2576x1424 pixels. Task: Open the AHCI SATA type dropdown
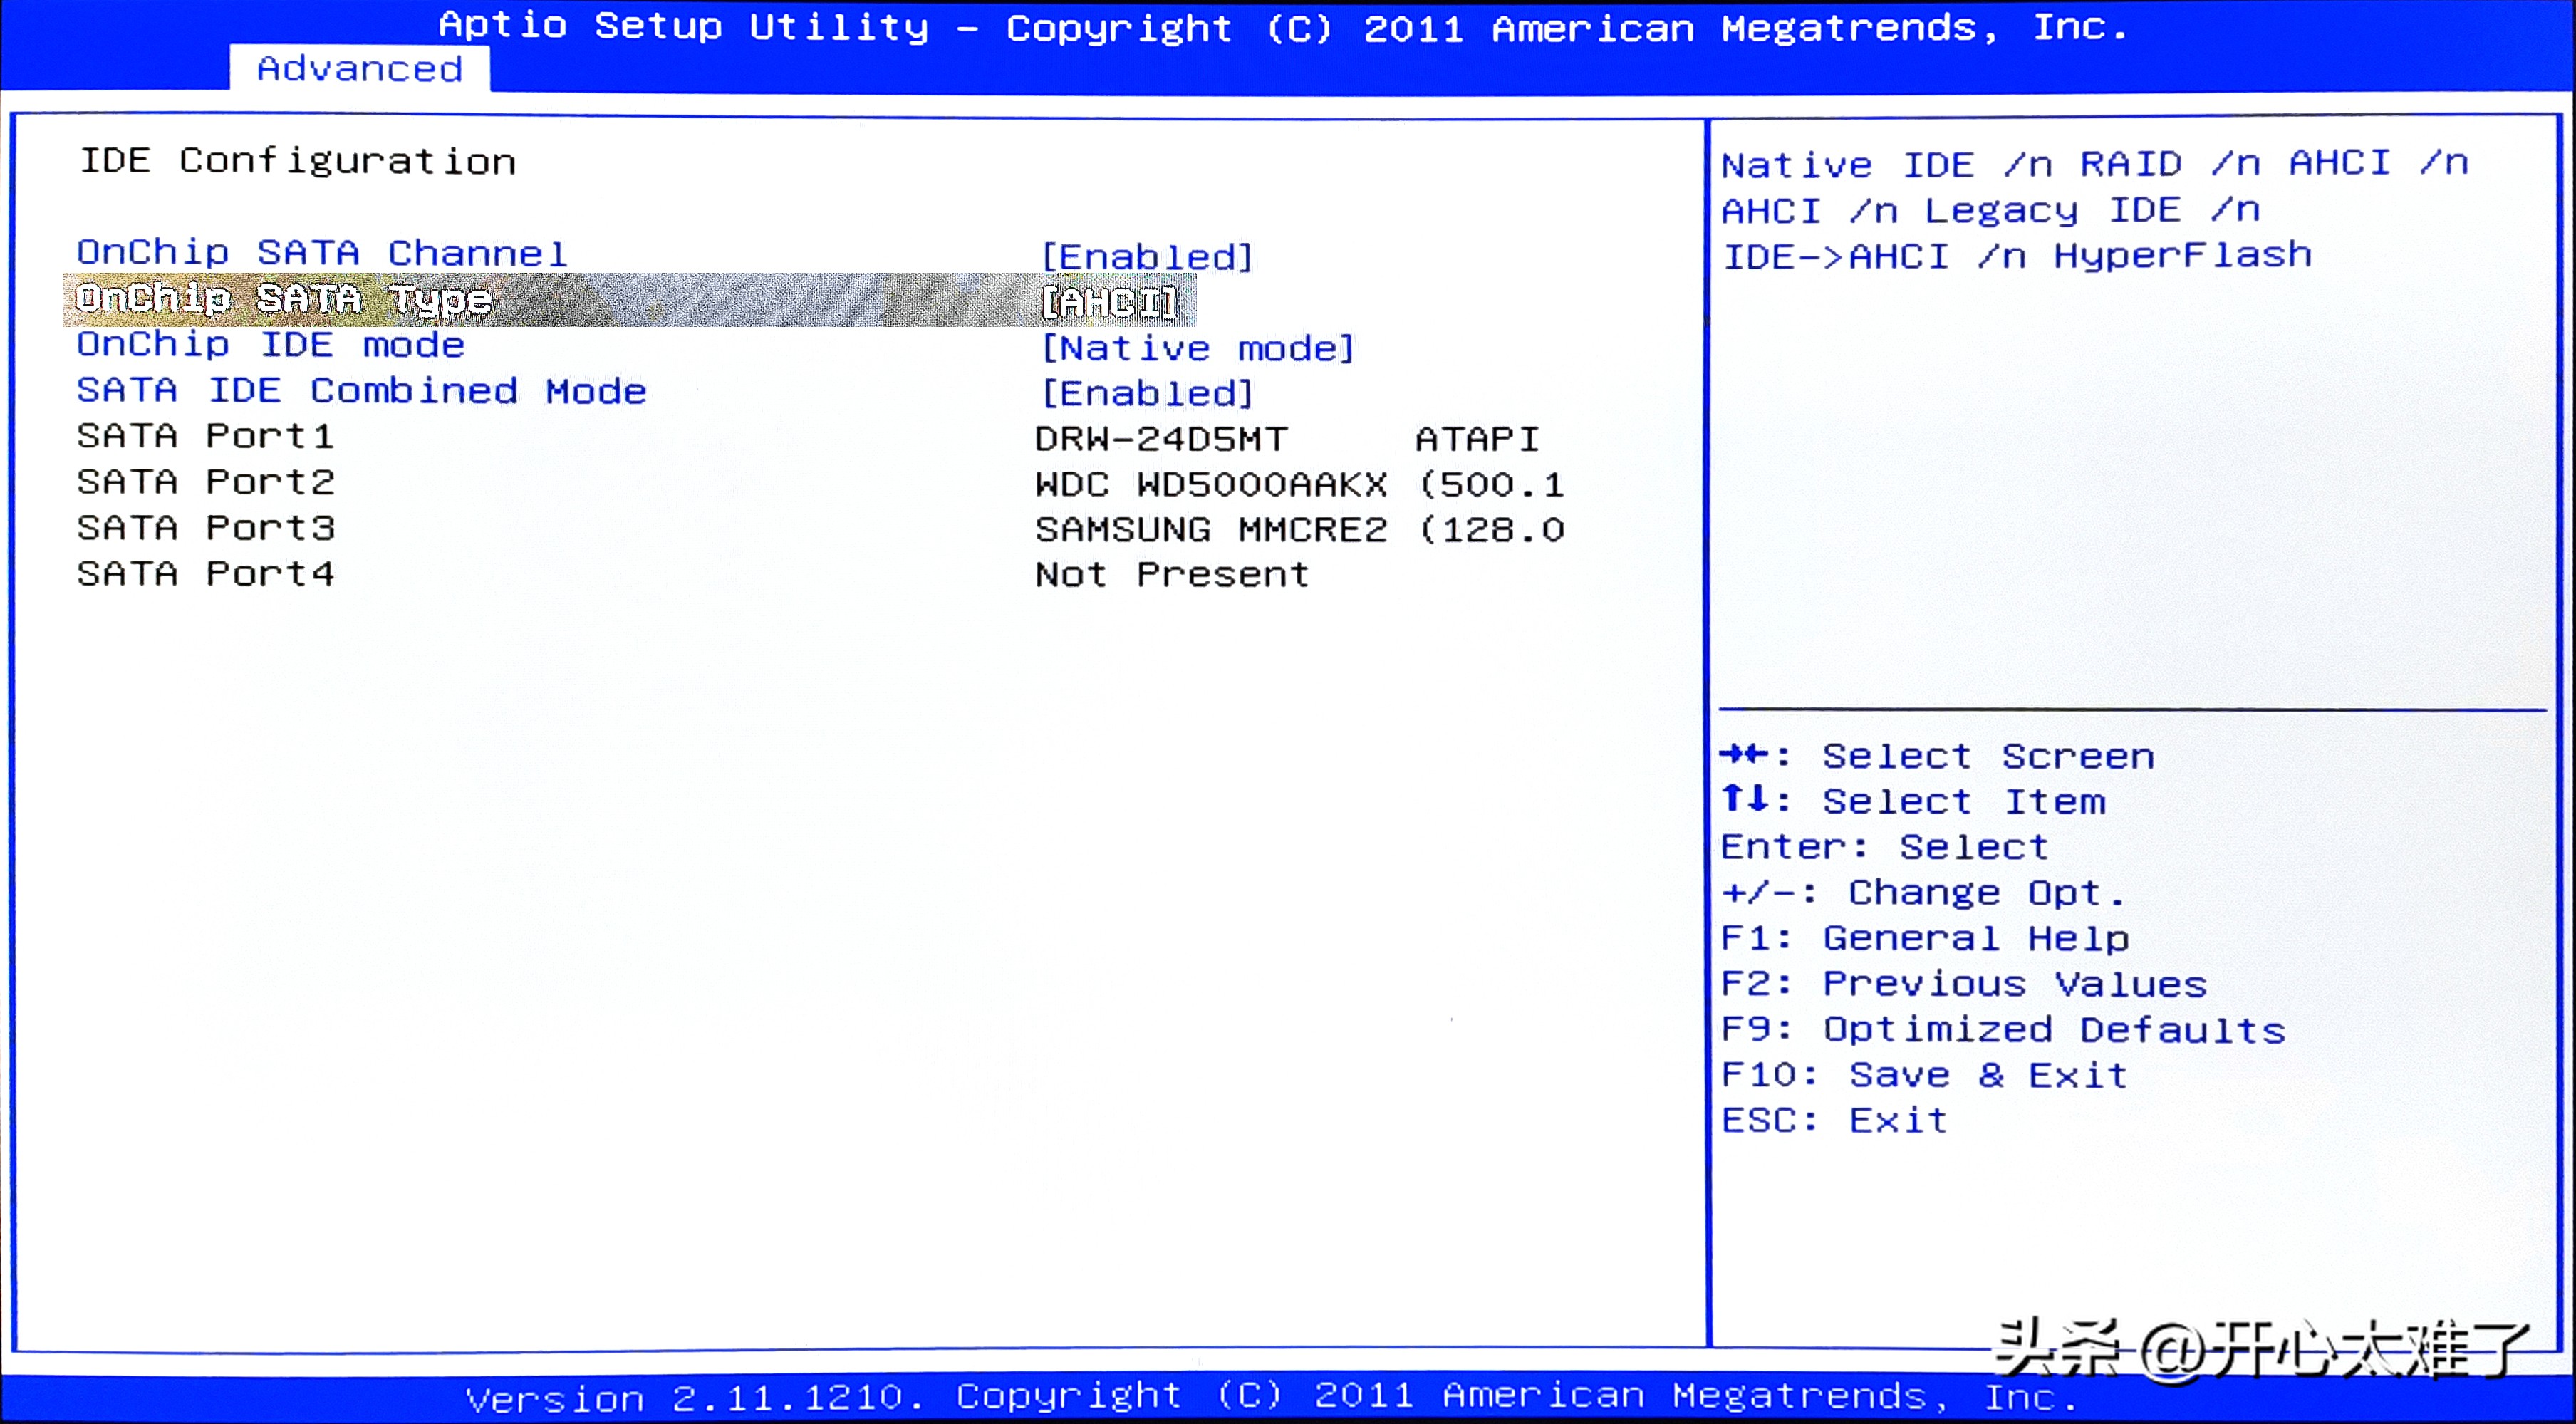click(x=1110, y=302)
